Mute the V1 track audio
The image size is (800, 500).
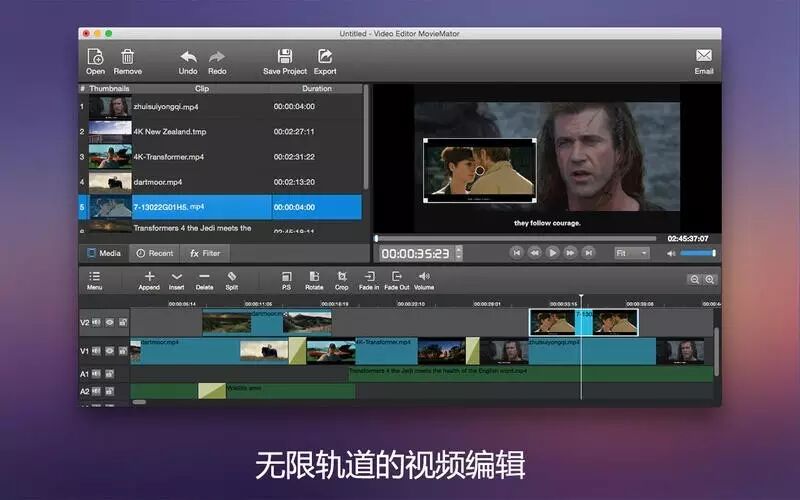(x=96, y=351)
